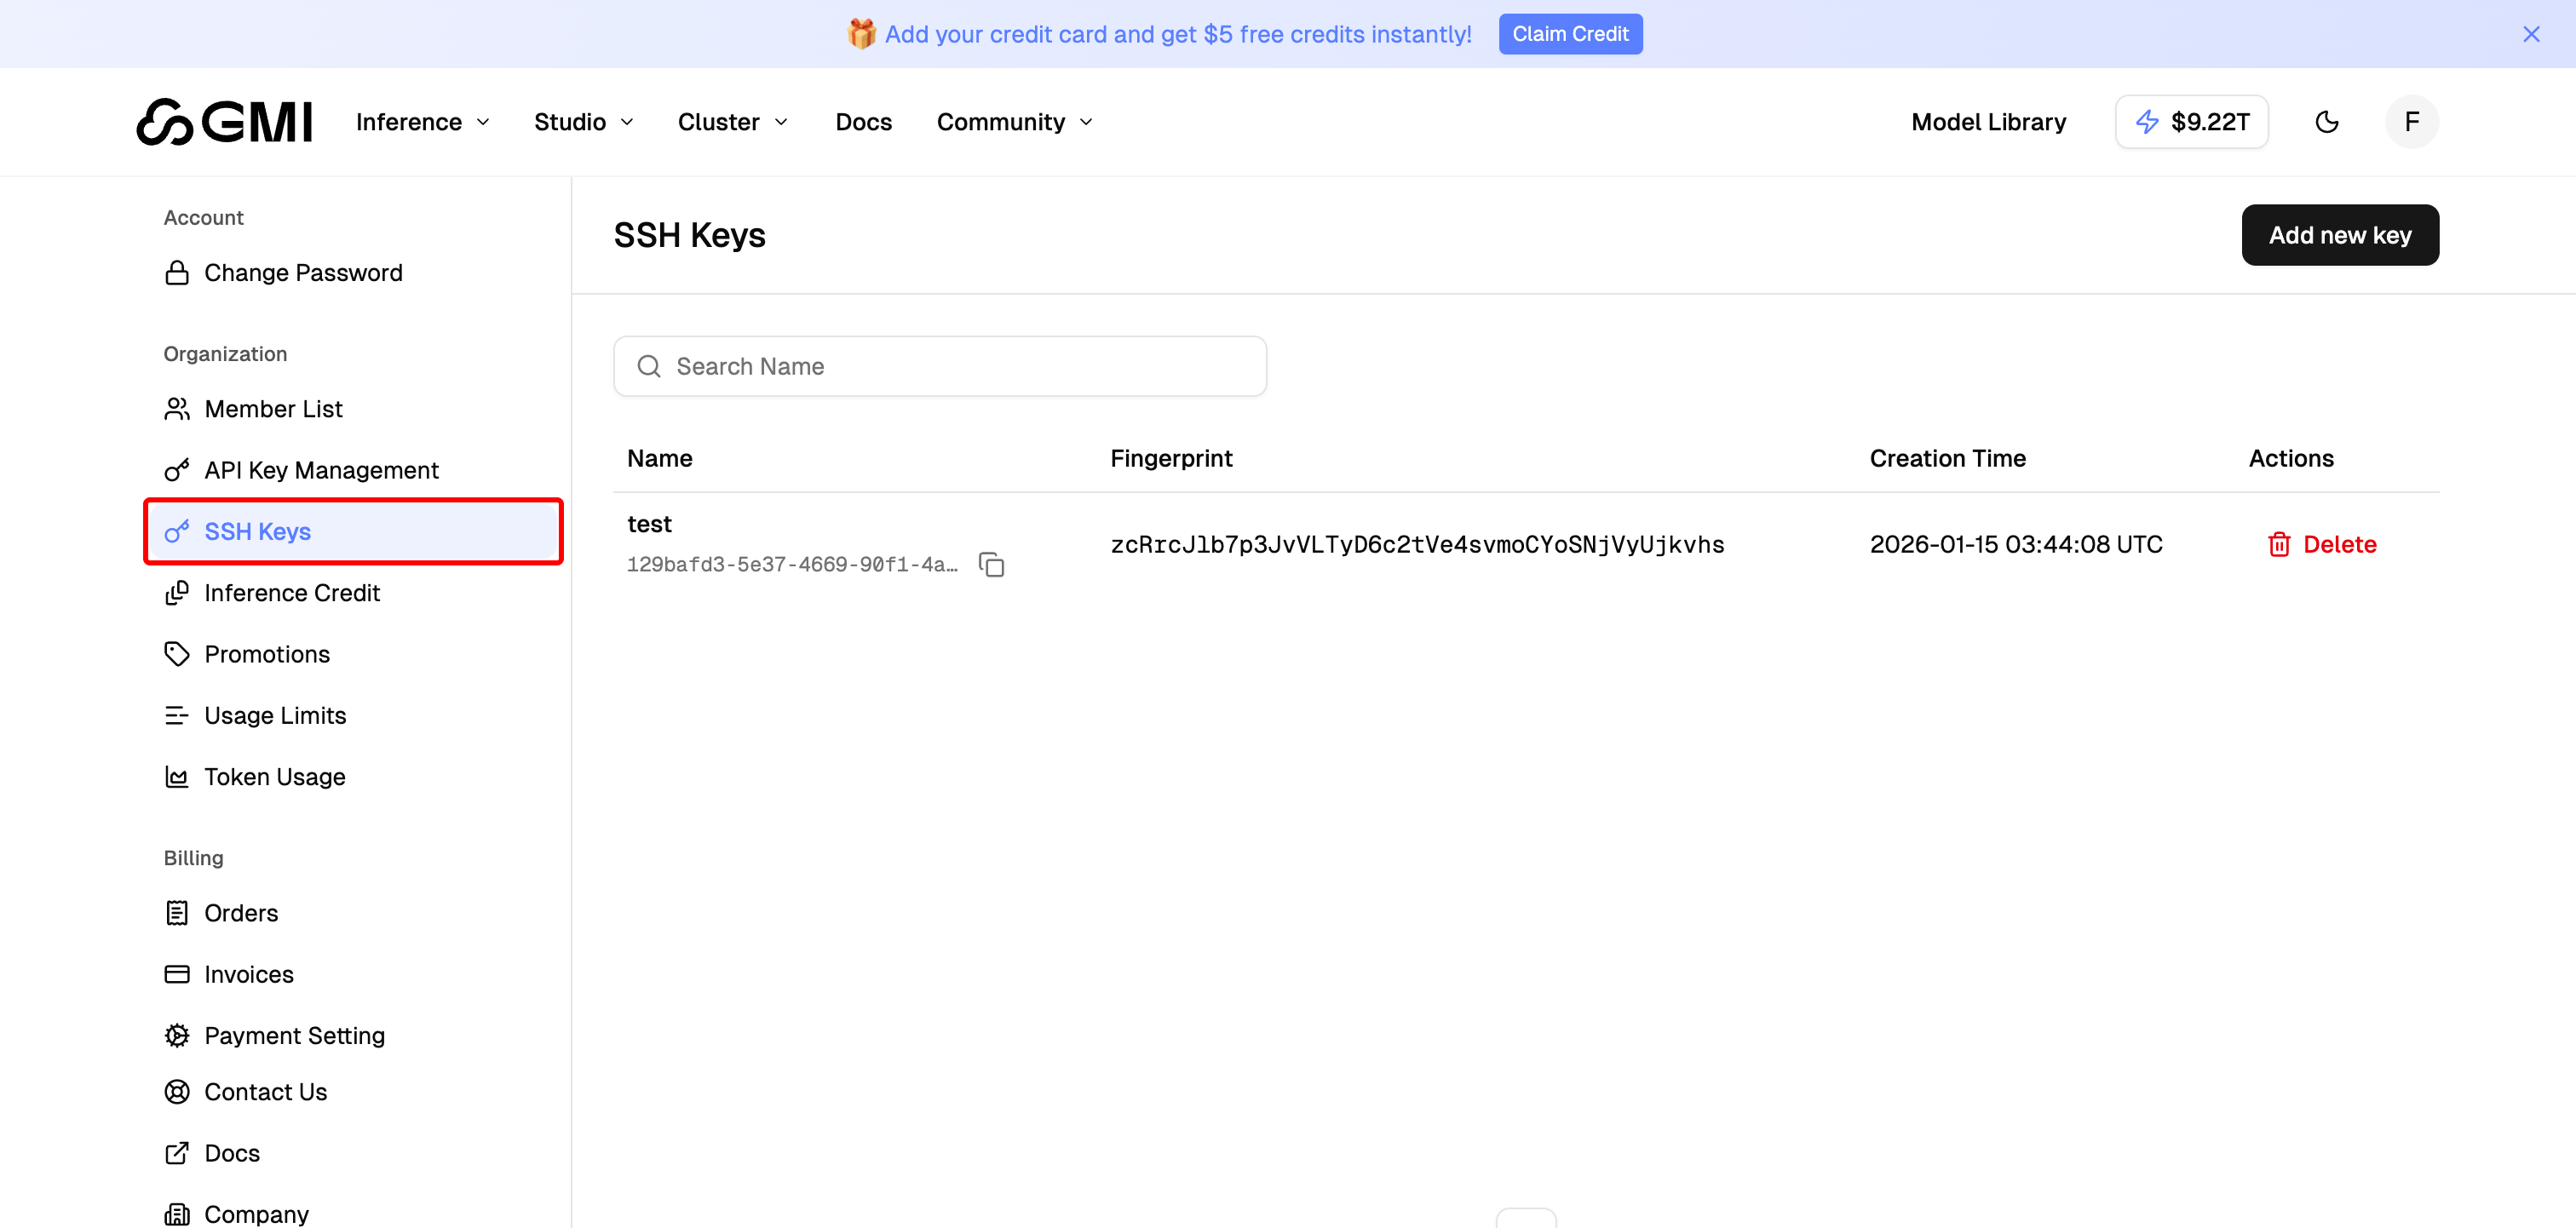Click the Orders receipt icon
This screenshot has height=1228, width=2576.
point(177,913)
